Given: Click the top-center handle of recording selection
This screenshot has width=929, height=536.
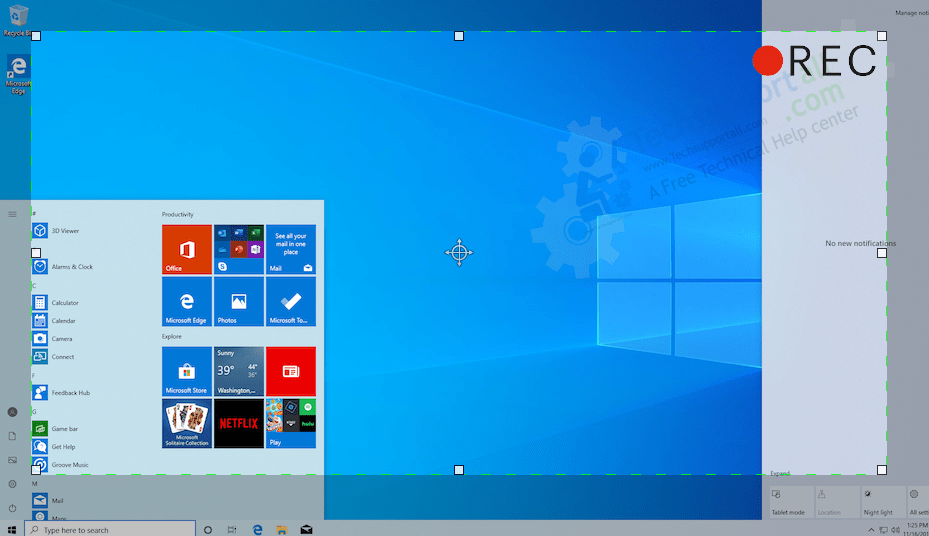Looking at the screenshot, I should [x=459, y=36].
